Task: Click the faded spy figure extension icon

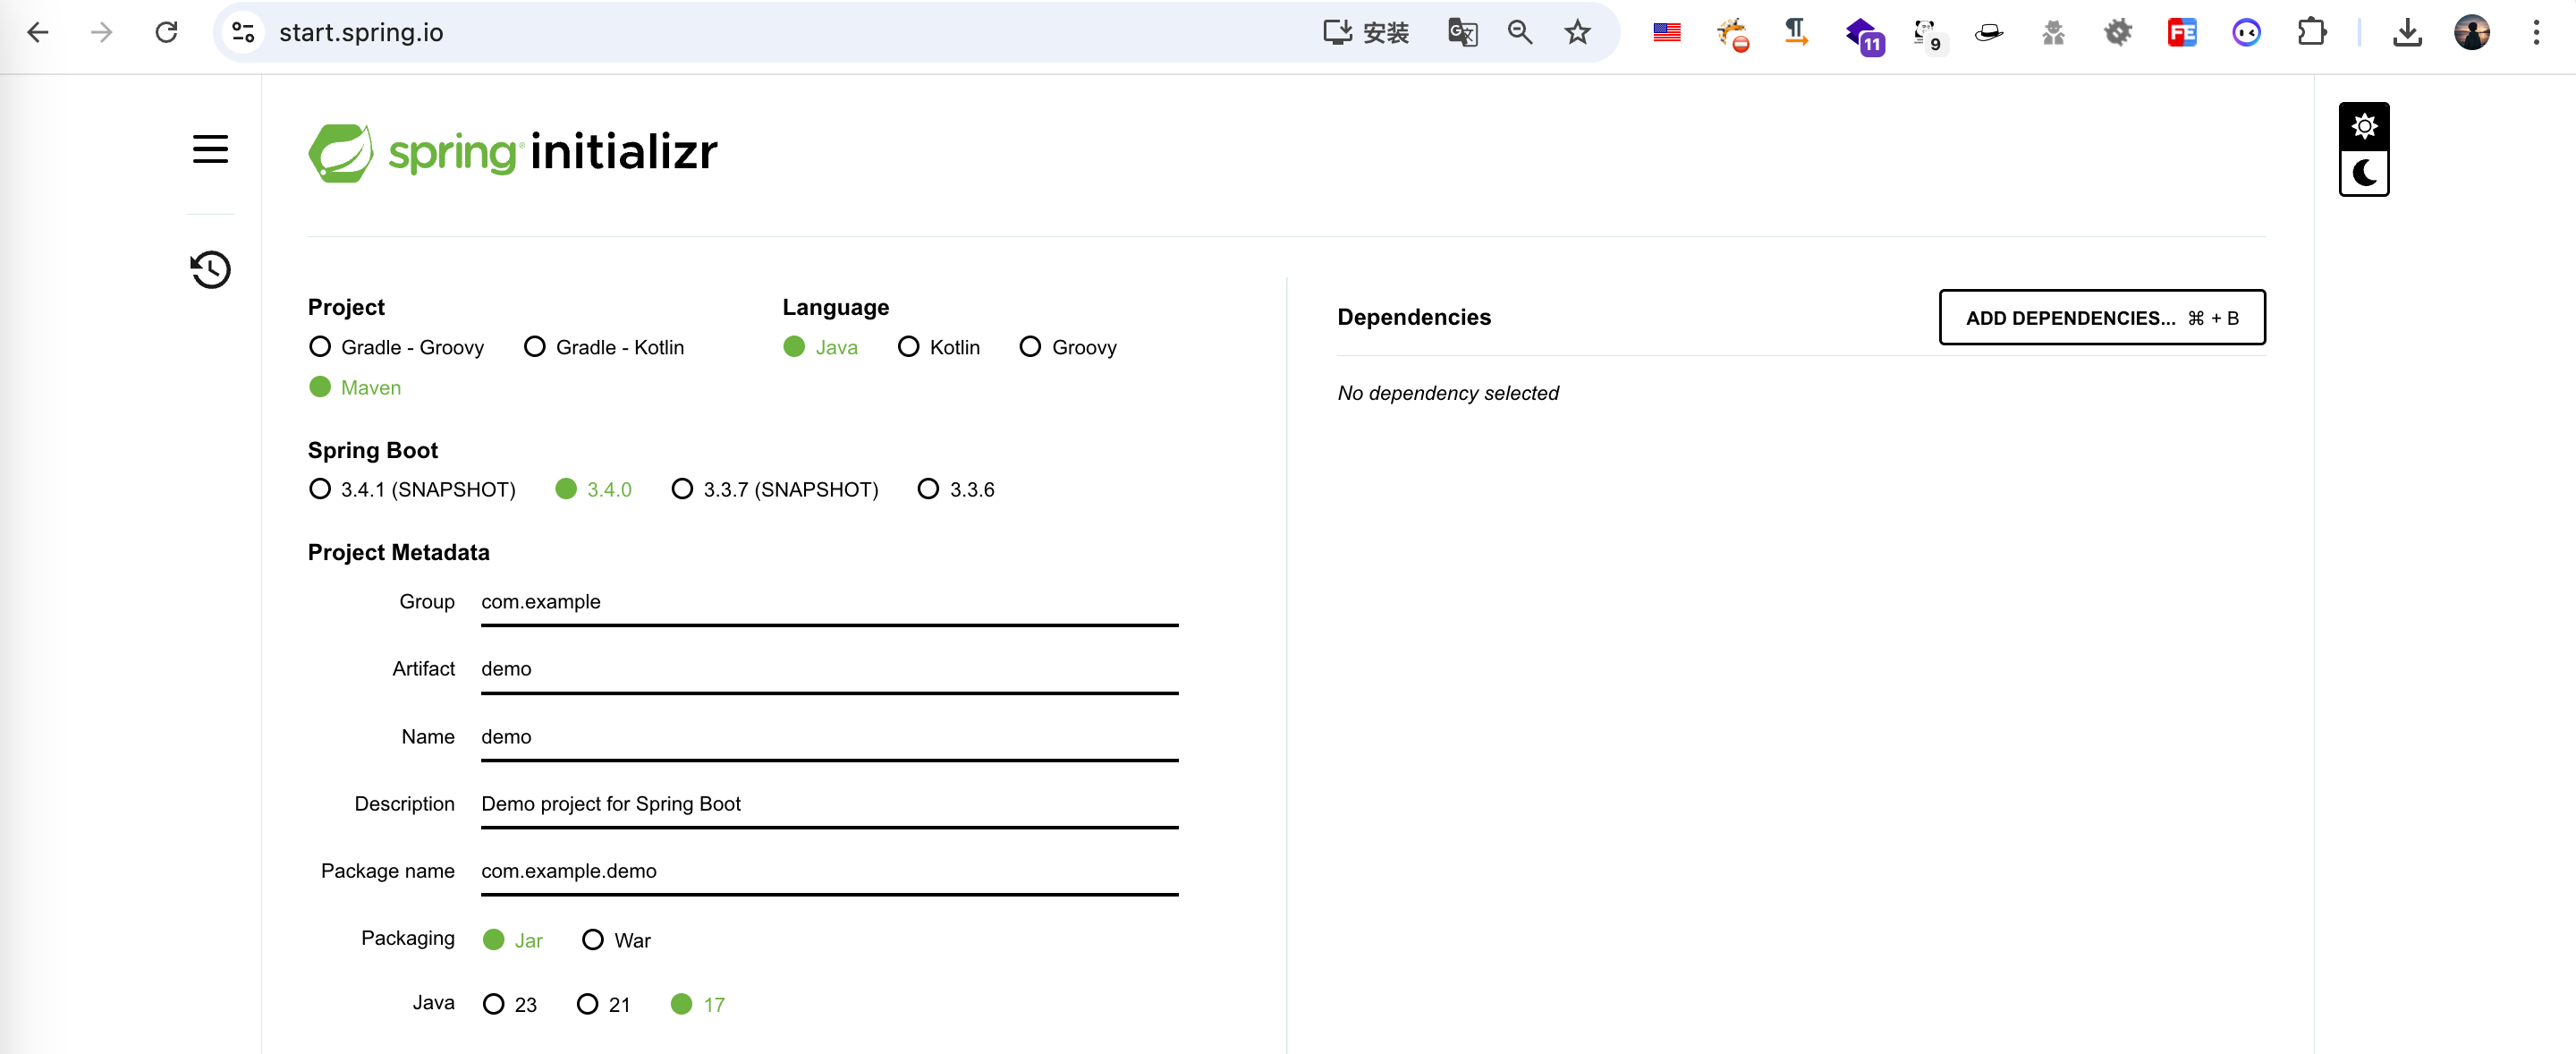Action: [x=2053, y=33]
